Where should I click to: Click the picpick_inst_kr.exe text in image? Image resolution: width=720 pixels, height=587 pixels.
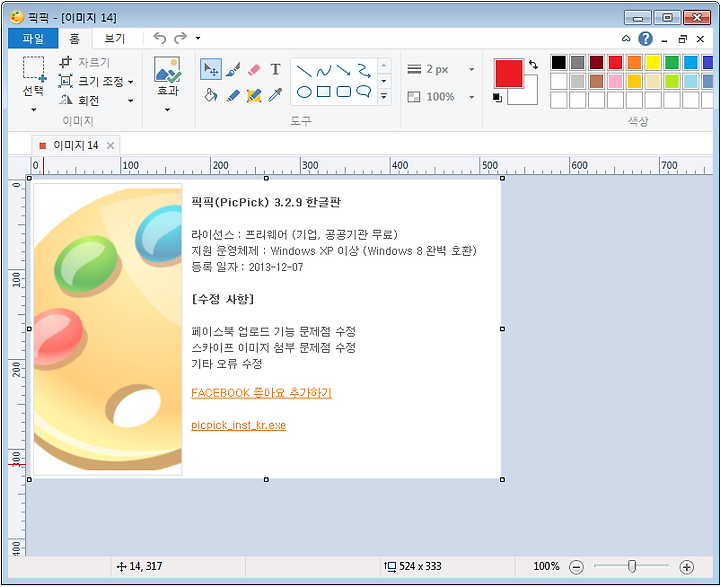tap(239, 425)
